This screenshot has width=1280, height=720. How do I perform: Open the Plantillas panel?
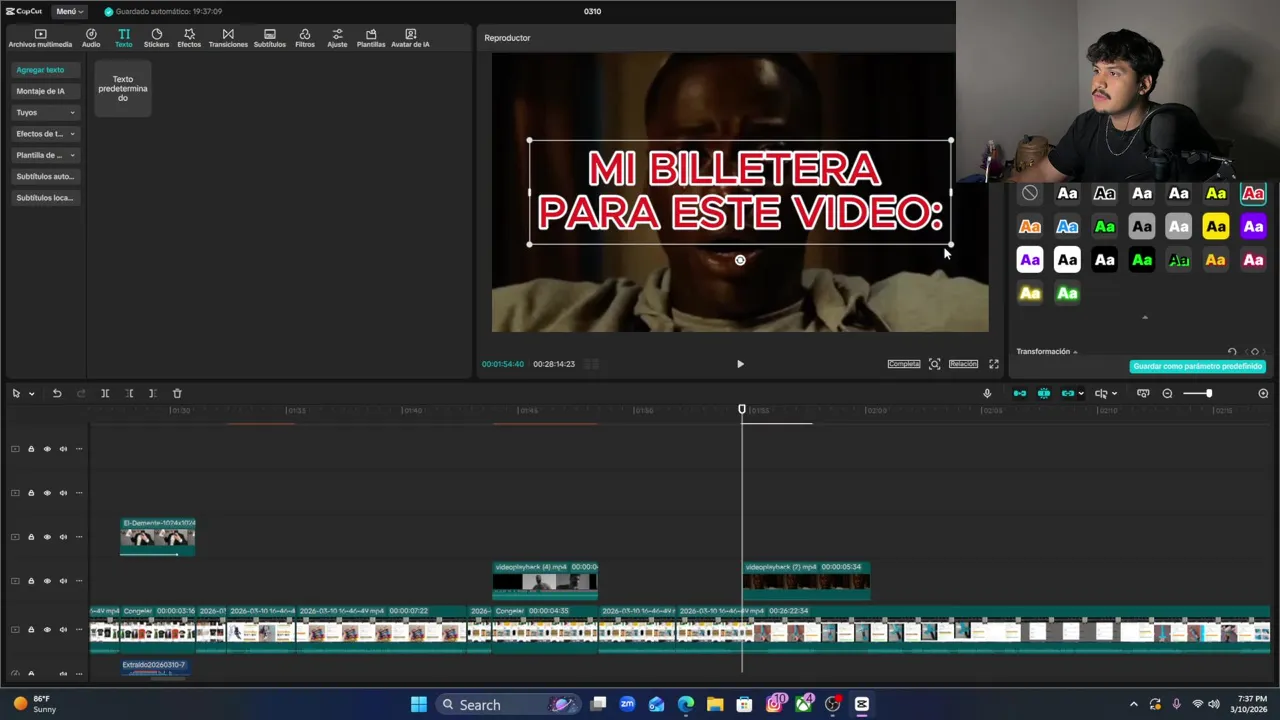[x=371, y=38]
